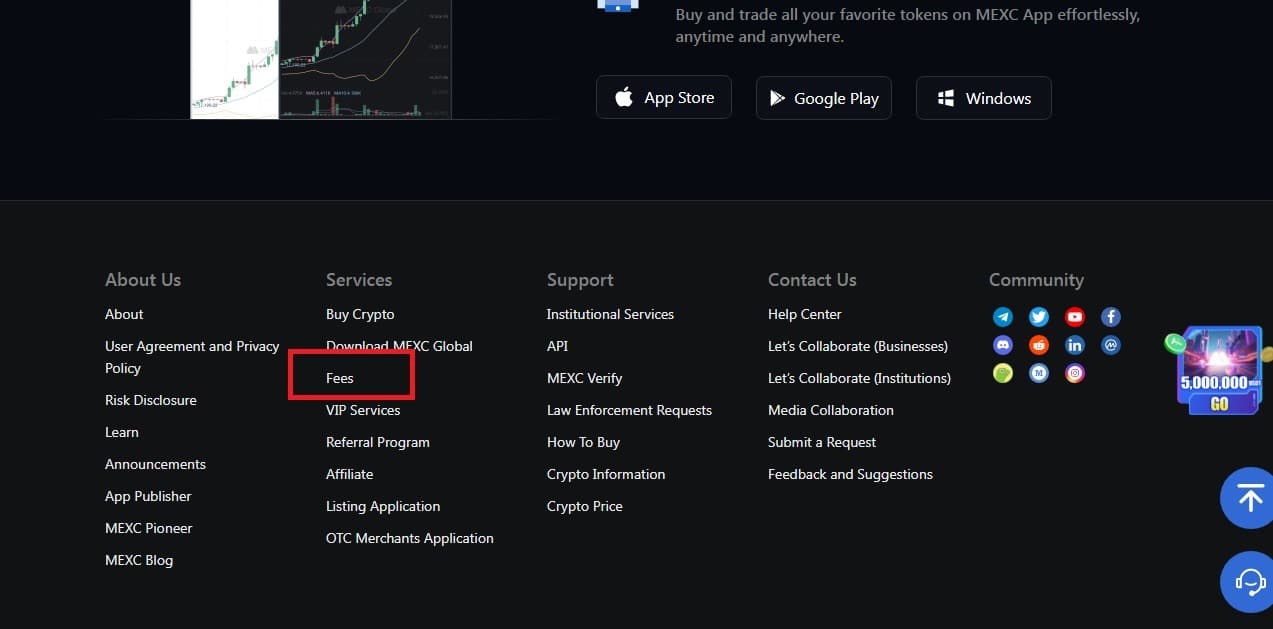Download from the Google Play button

point(824,98)
